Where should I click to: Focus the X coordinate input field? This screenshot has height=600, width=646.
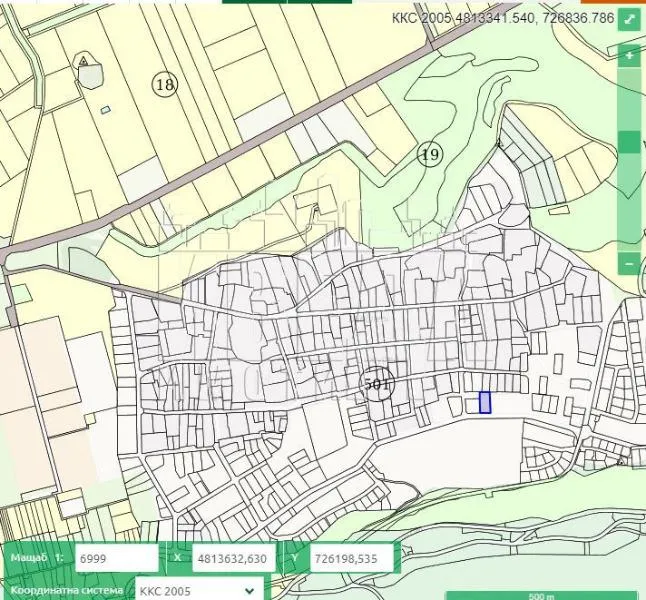pos(234,558)
